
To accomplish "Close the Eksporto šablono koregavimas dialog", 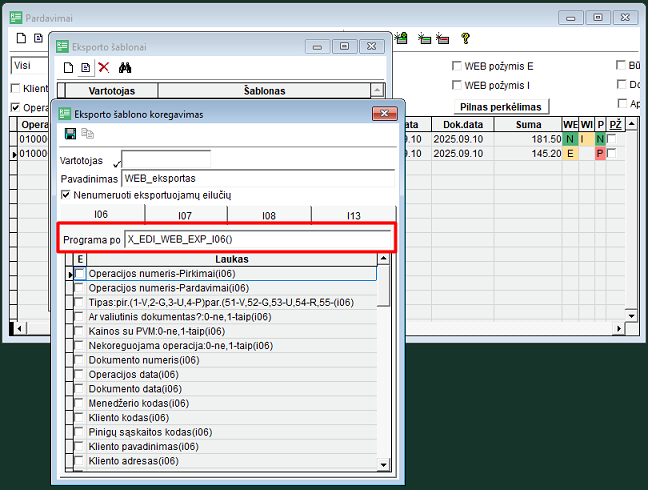I will pos(384,113).
